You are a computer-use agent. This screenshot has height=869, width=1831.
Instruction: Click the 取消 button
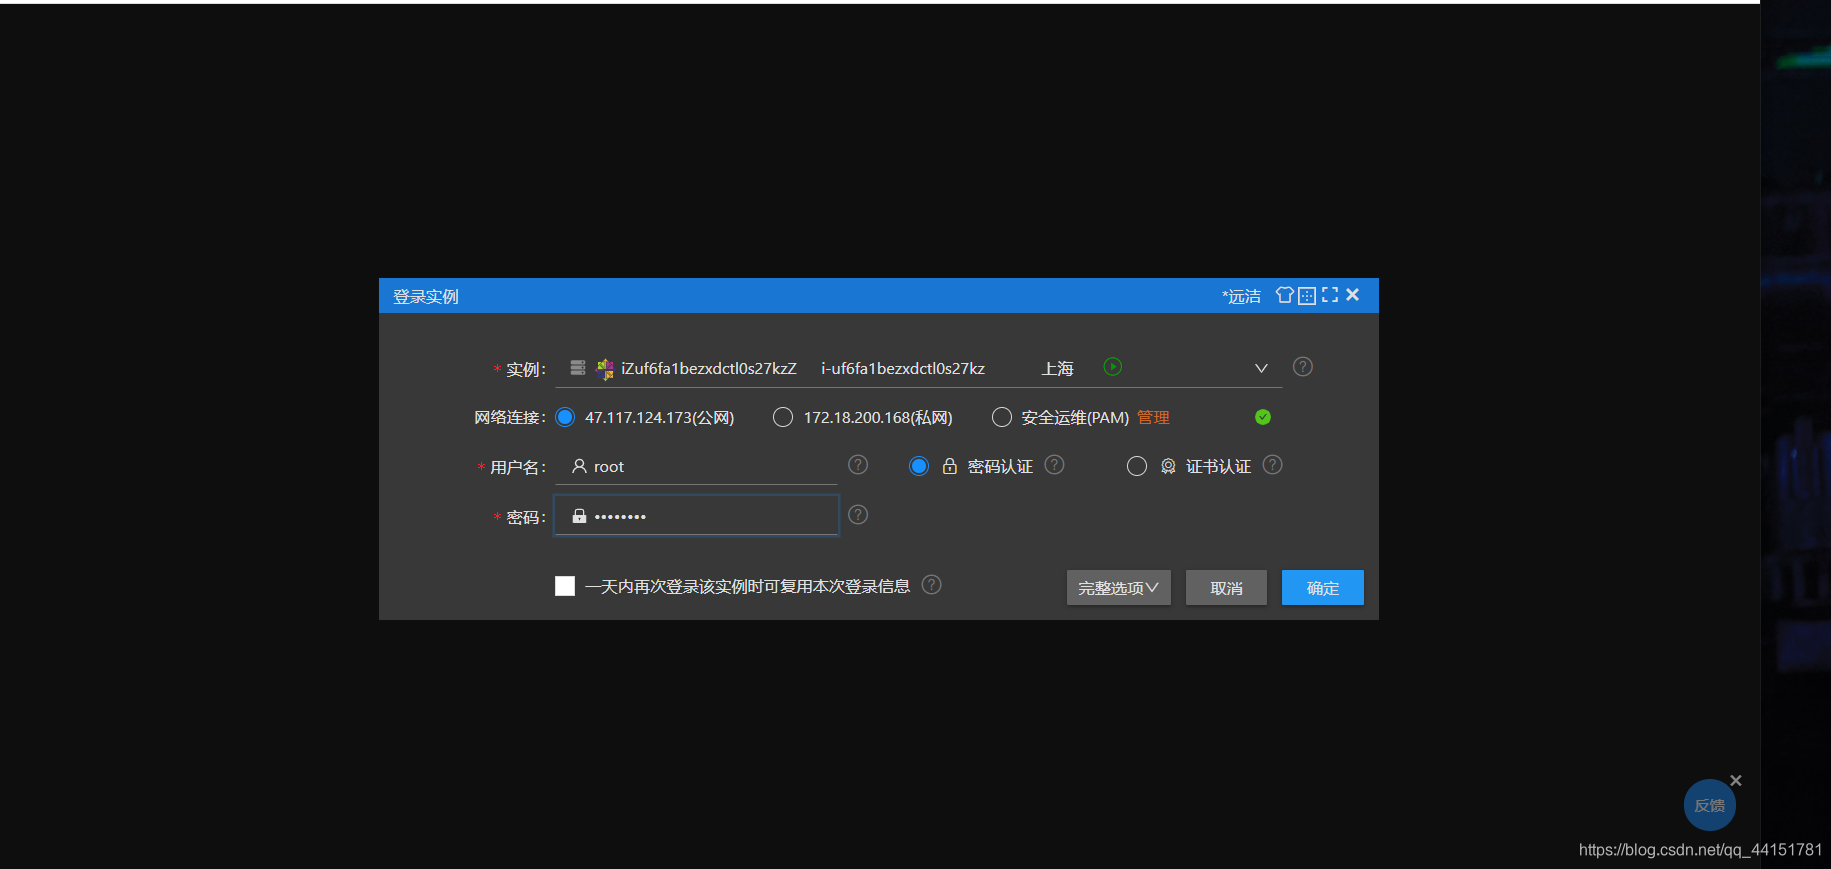coord(1226,588)
